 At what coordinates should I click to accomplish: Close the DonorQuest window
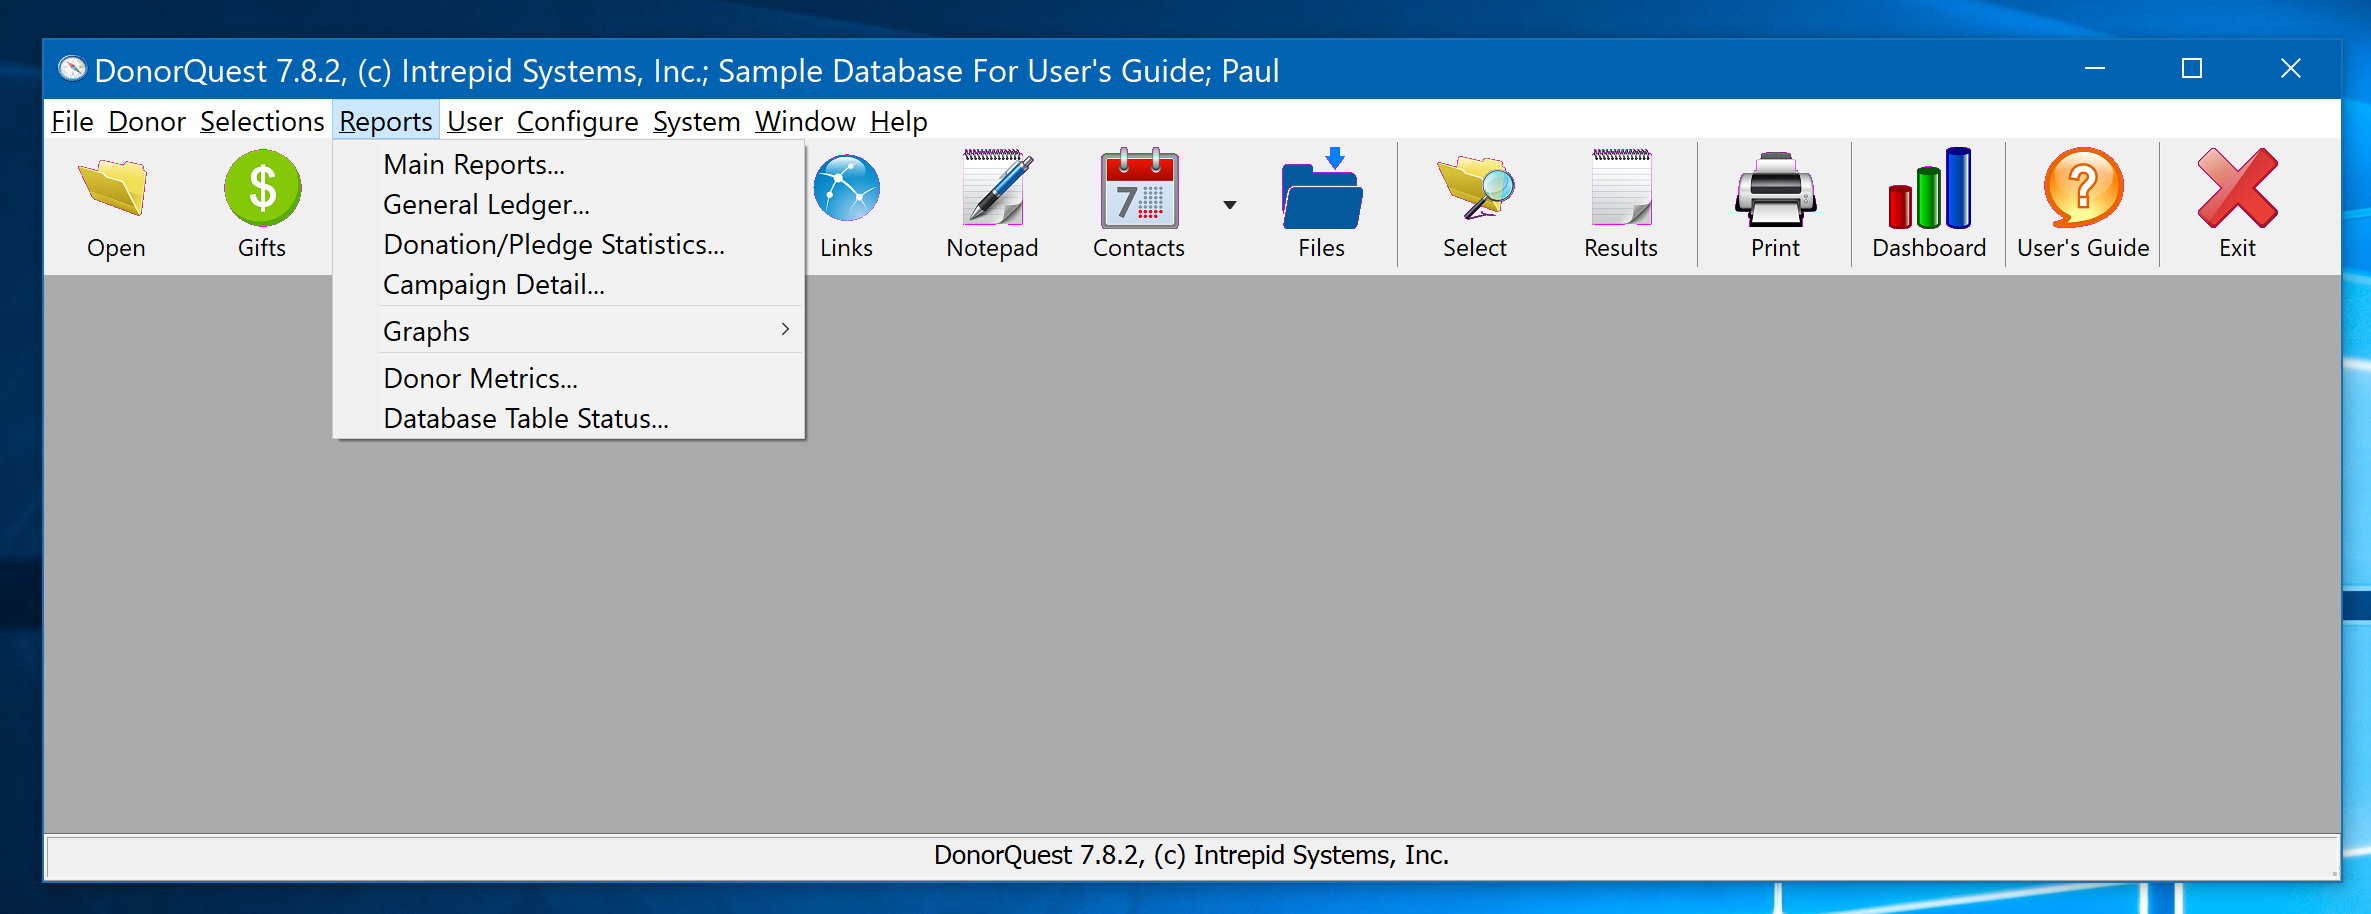pyautogui.click(x=2290, y=68)
